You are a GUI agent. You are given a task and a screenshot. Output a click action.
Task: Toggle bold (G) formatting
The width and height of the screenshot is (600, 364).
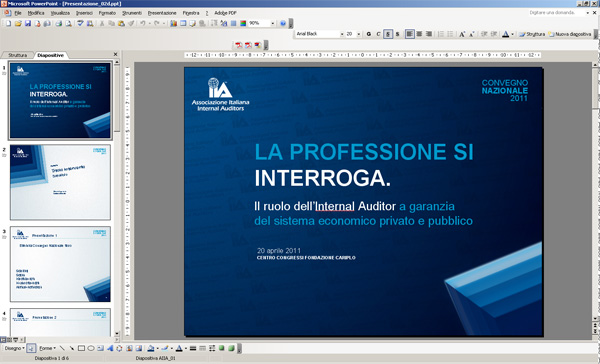pyautogui.click(x=368, y=34)
